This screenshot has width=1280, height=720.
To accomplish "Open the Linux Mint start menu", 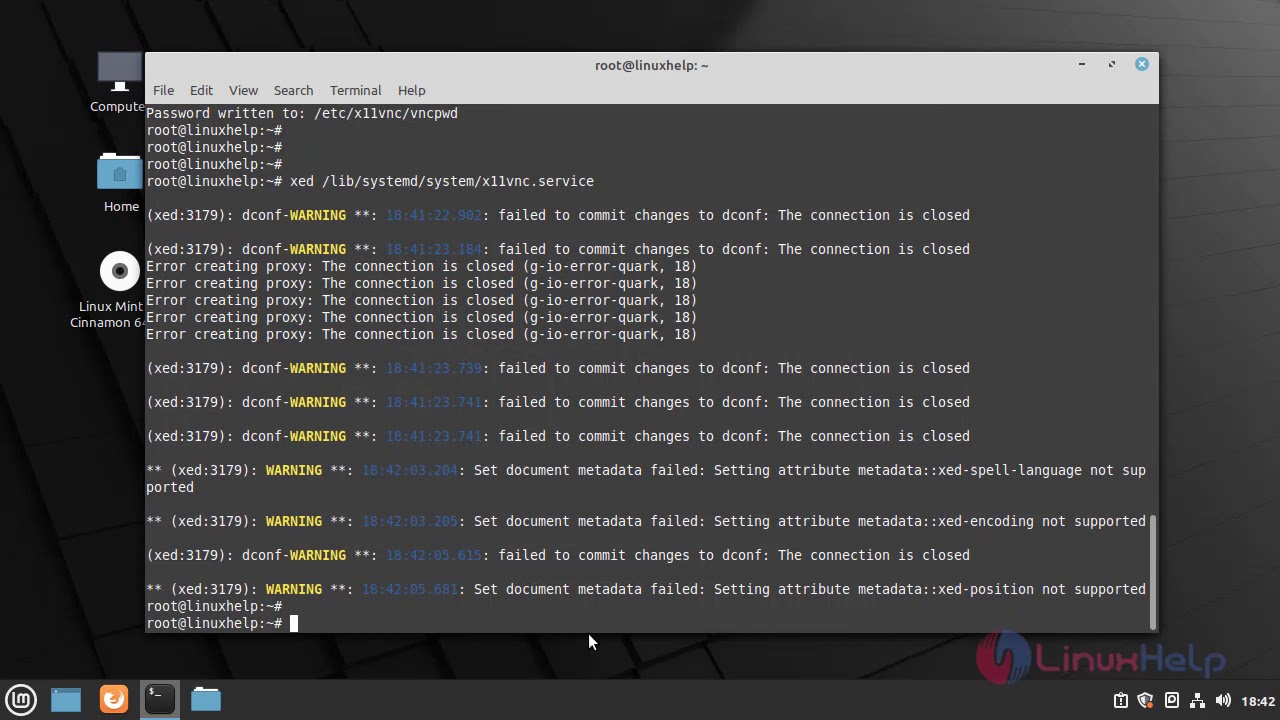I will point(21,699).
